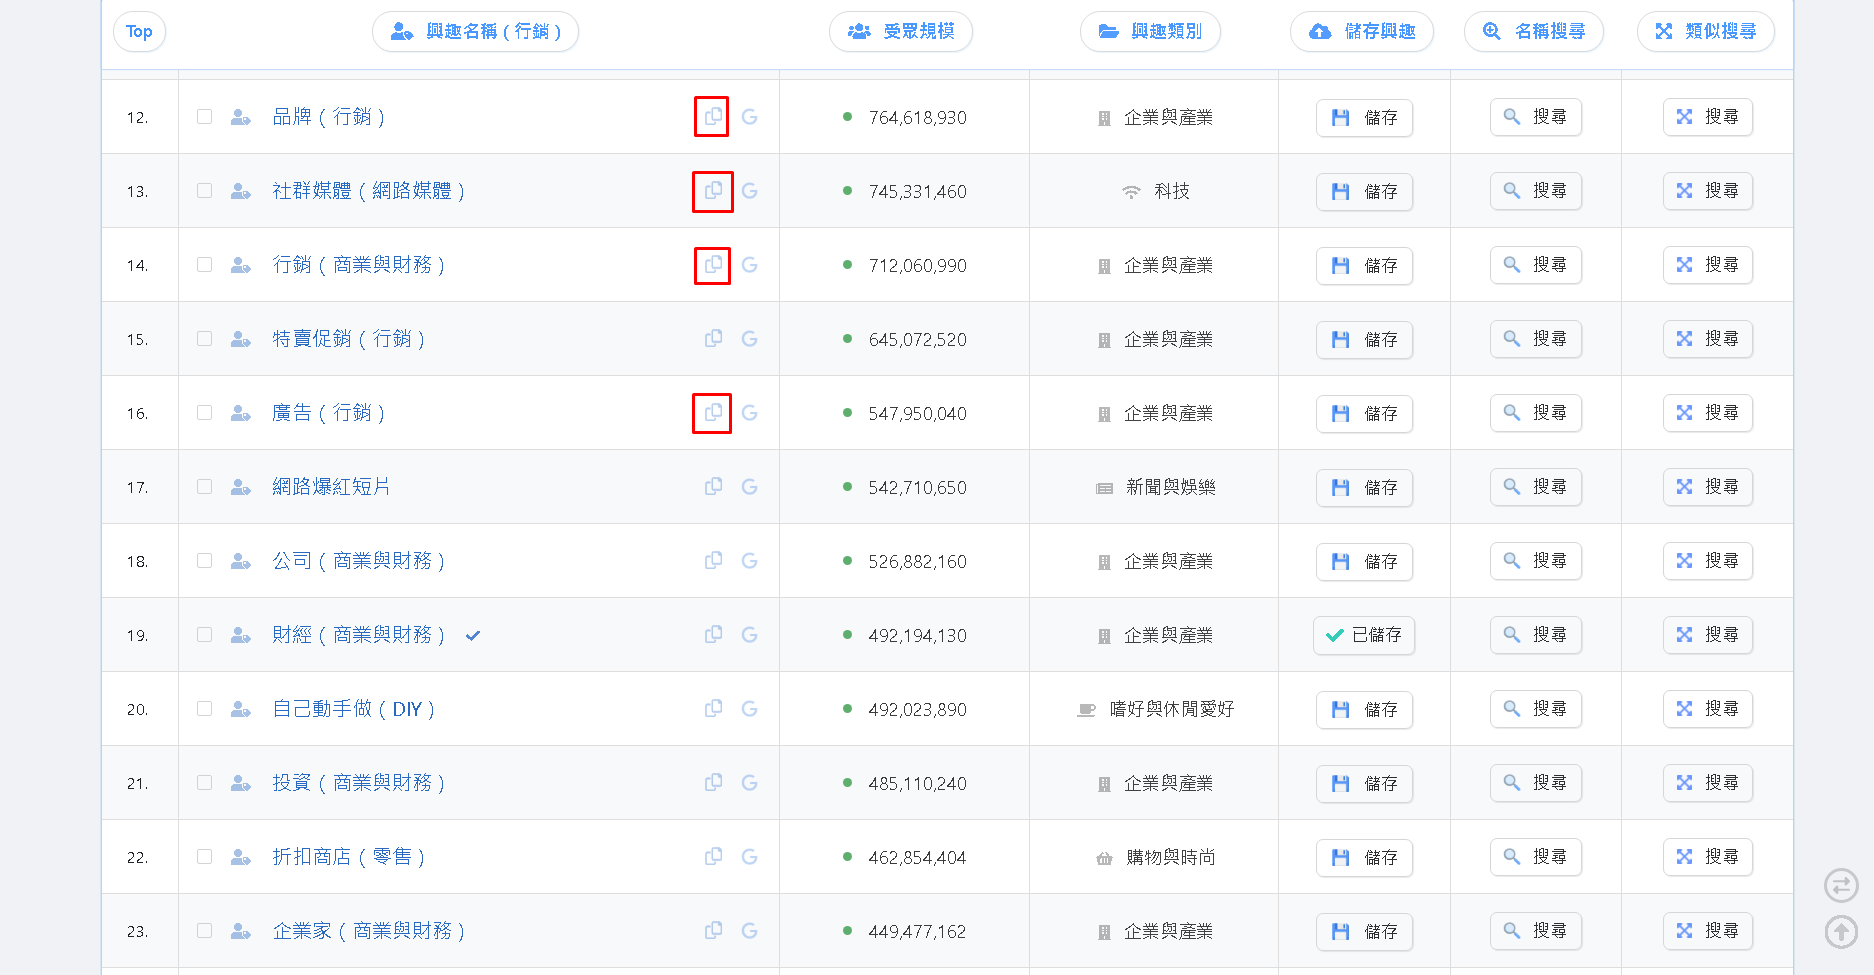
Task: Click audience icon beside 折扣商店（零售）
Action: 240,857
